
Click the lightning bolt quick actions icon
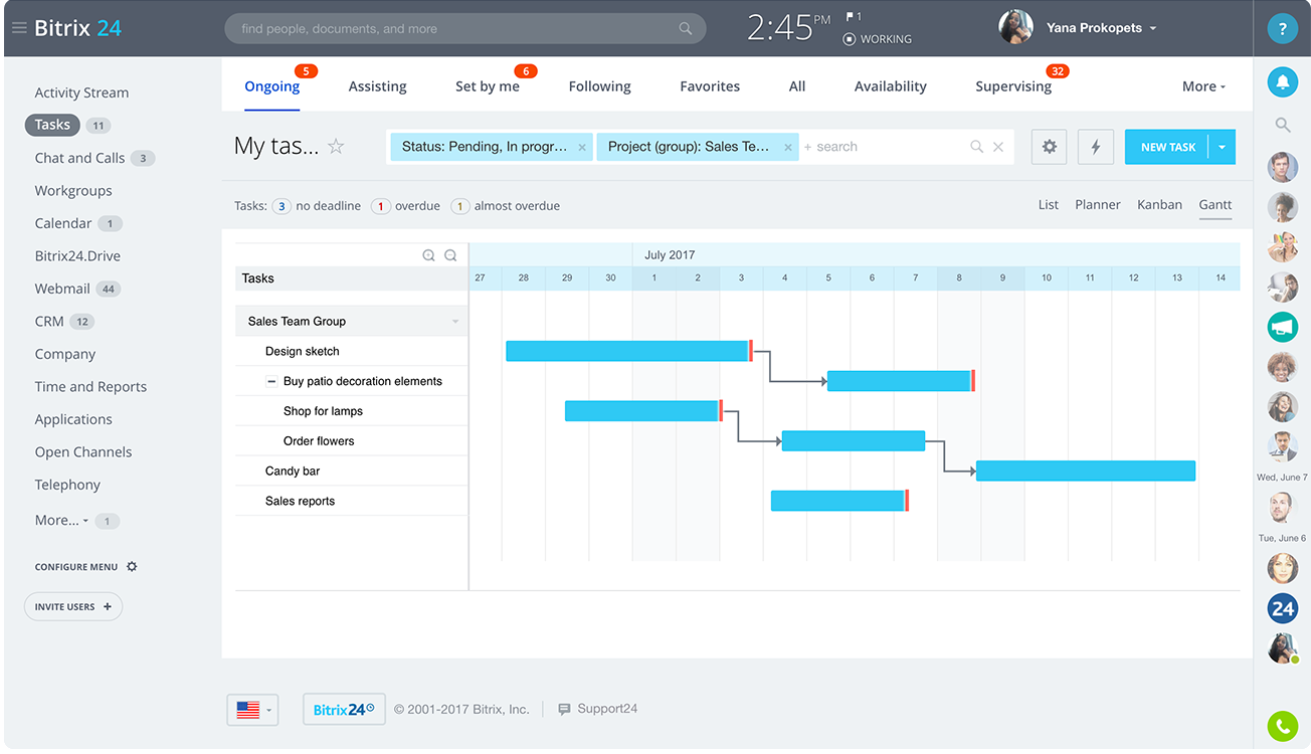(x=1095, y=146)
